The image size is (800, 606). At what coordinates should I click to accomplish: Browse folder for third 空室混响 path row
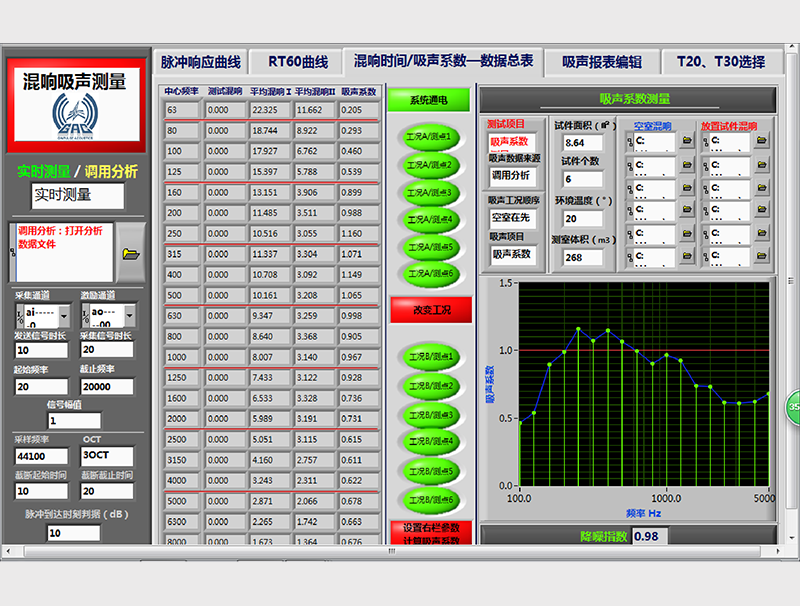[x=687, y=188]
